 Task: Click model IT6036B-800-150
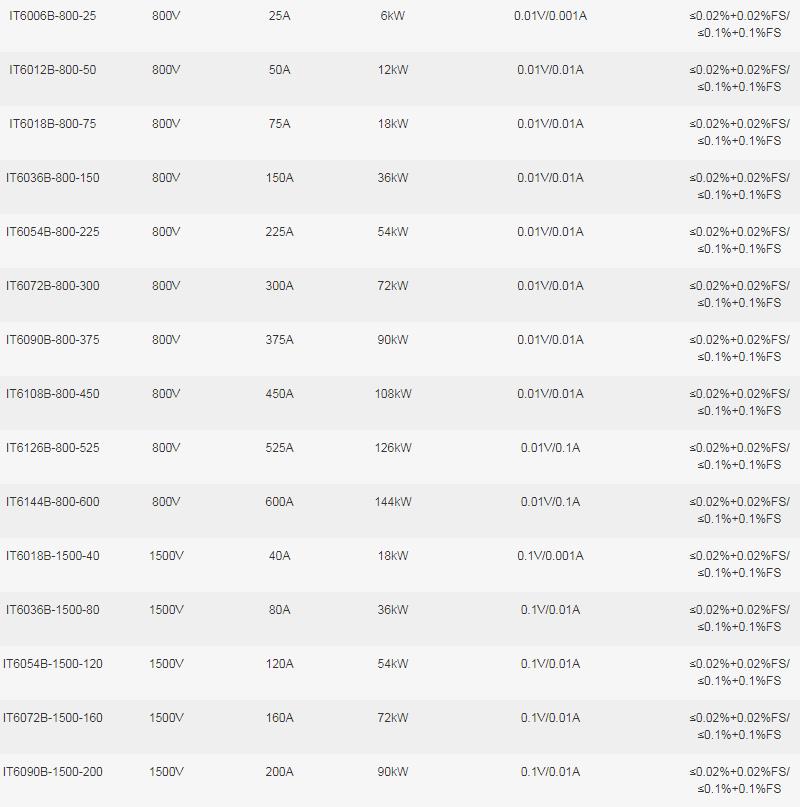pos(53,178)
